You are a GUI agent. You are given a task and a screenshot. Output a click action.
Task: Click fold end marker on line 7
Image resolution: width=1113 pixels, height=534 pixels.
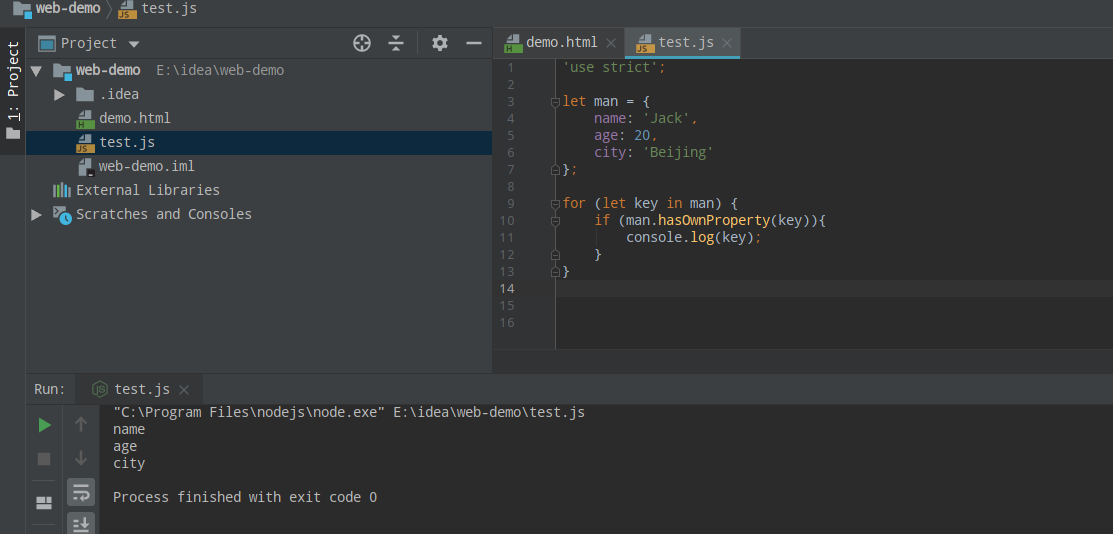[x=555, y=170]
